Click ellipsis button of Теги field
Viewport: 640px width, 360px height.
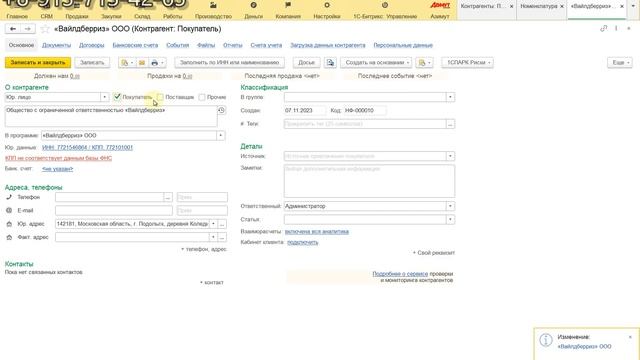pyautogui.click(x=450, y=124)
